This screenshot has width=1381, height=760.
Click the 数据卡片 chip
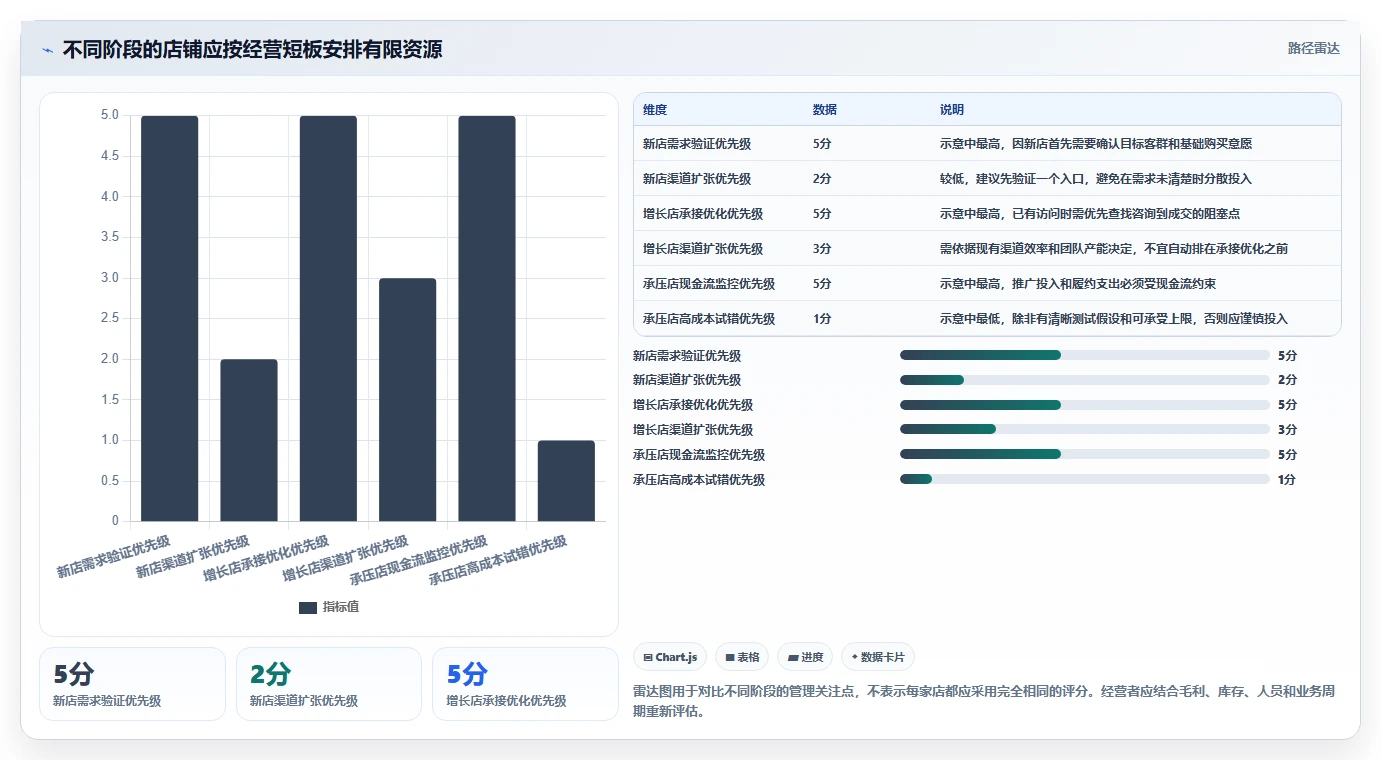pos(878,657)
